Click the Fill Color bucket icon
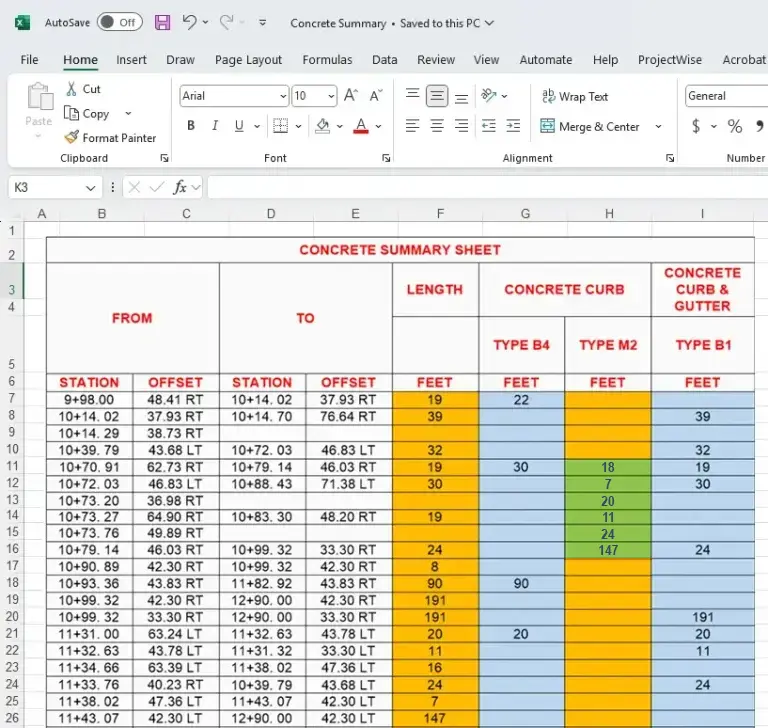The width and height of the screenshot is (768, 728). 322,126
